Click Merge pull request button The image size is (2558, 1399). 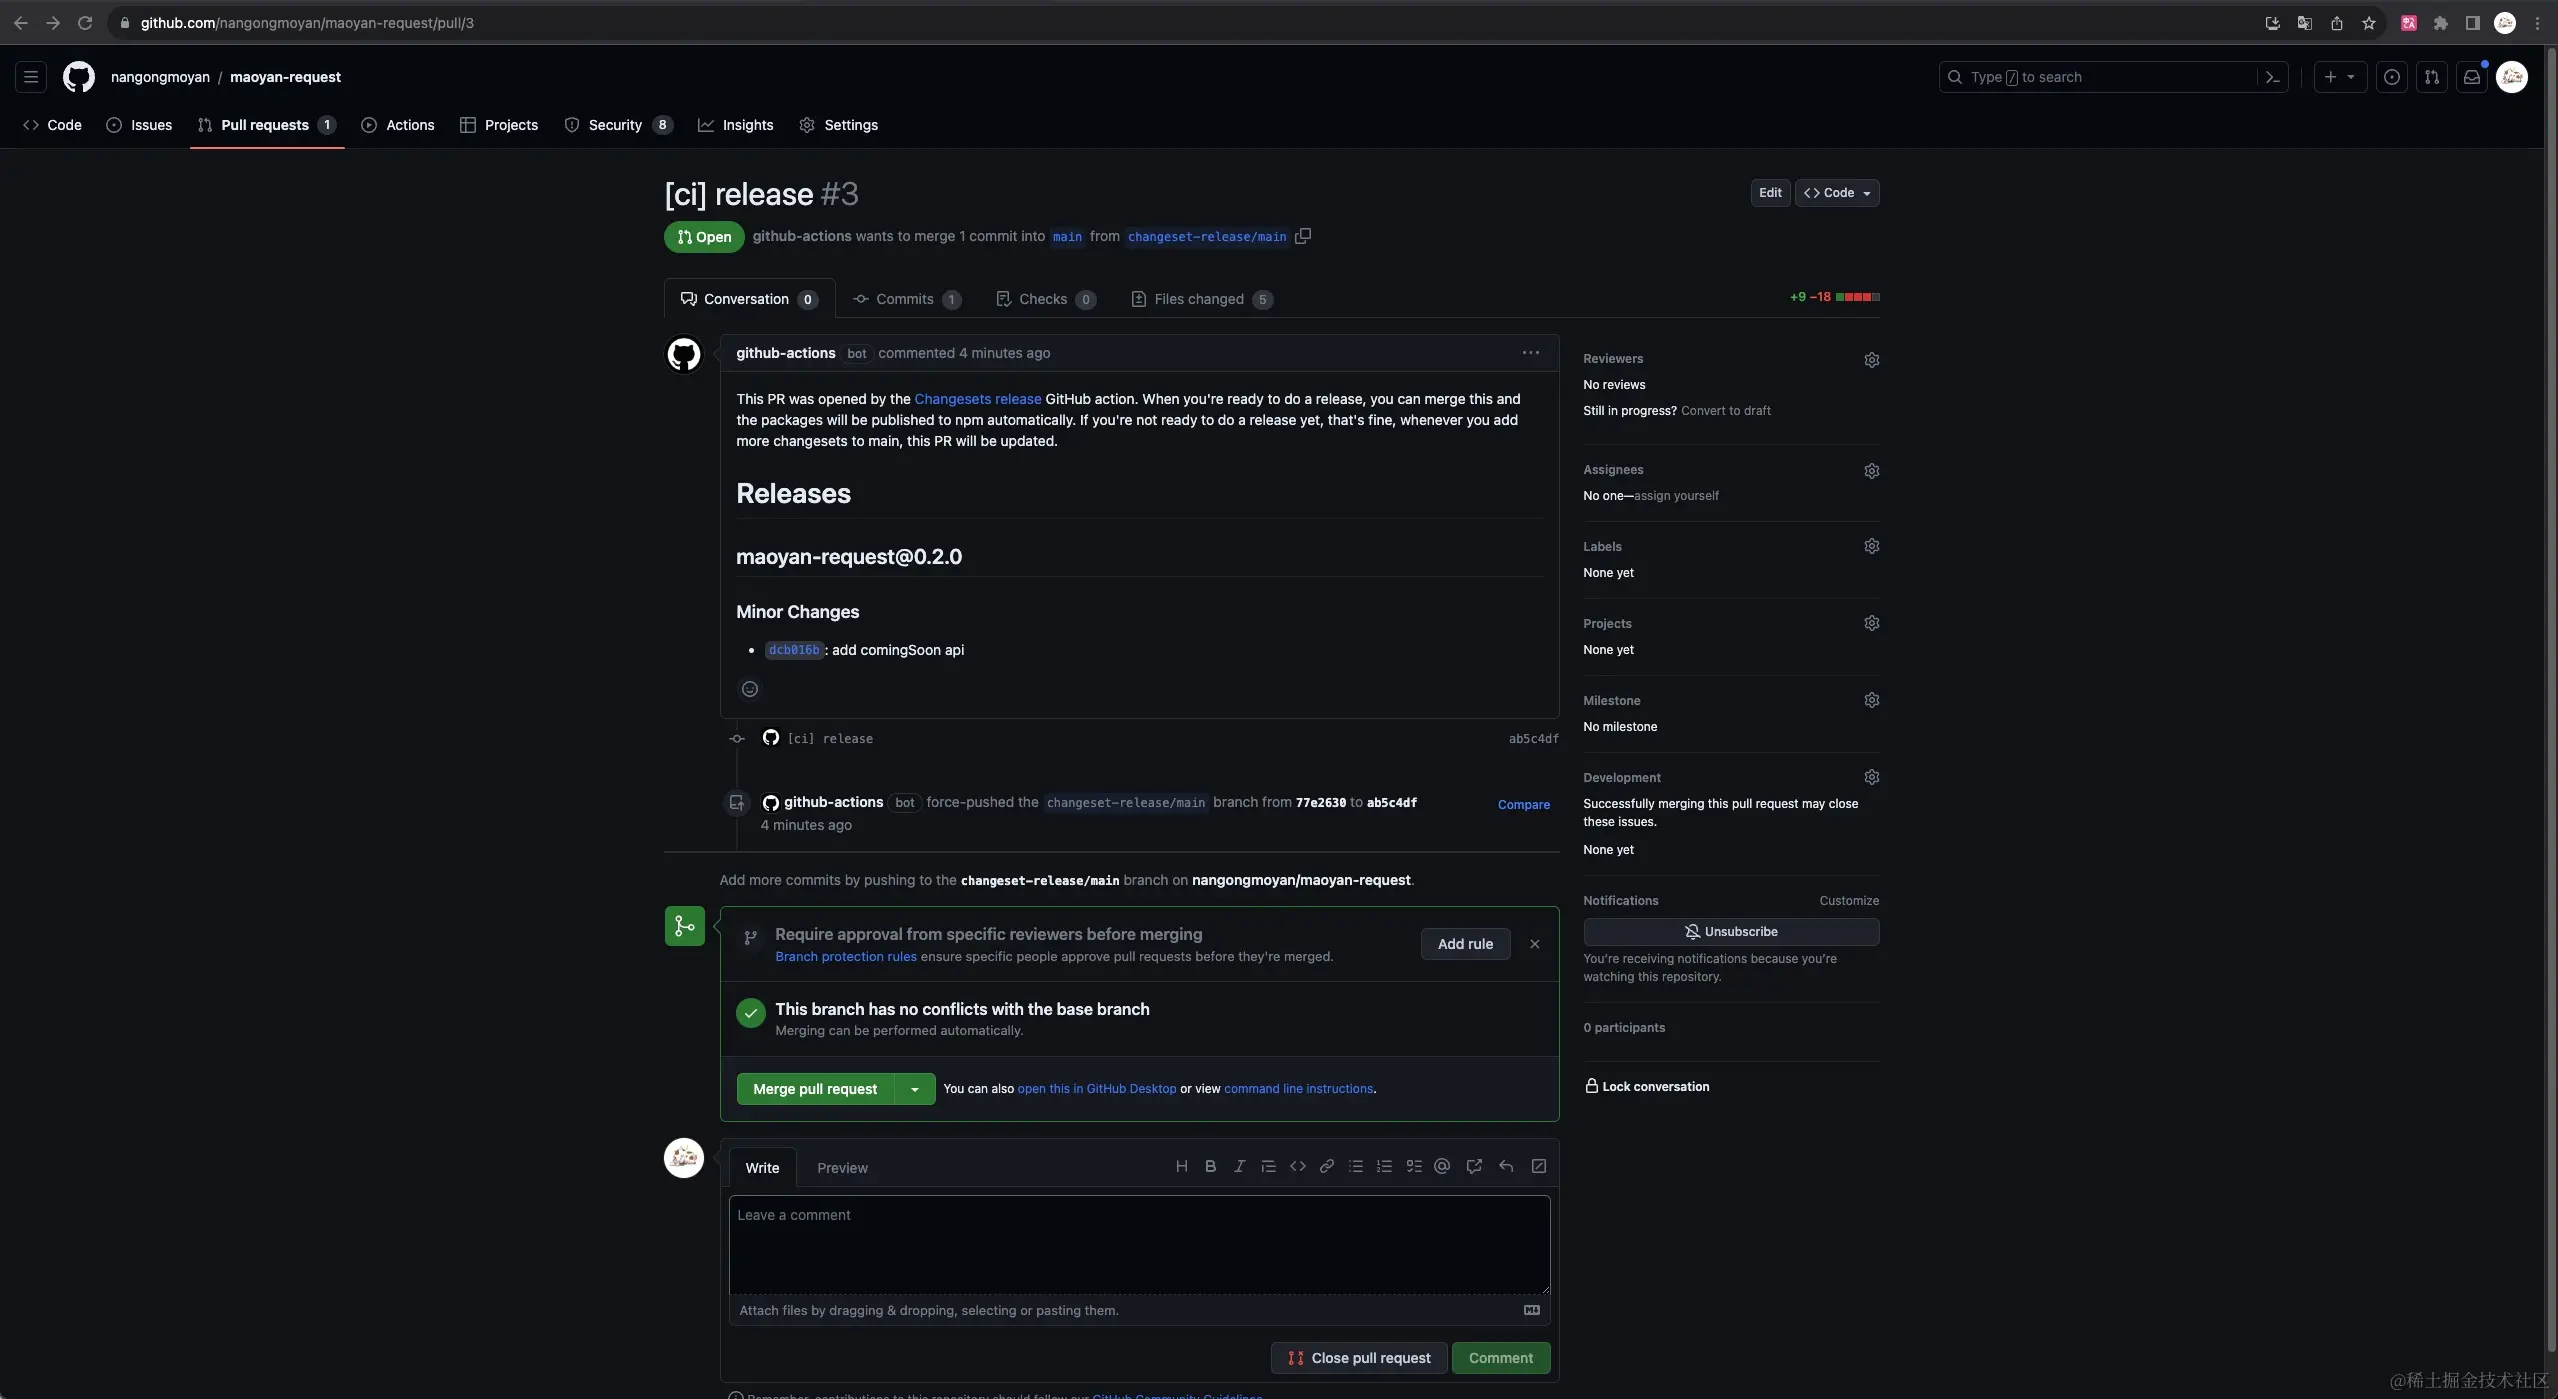pos(815,1089)
